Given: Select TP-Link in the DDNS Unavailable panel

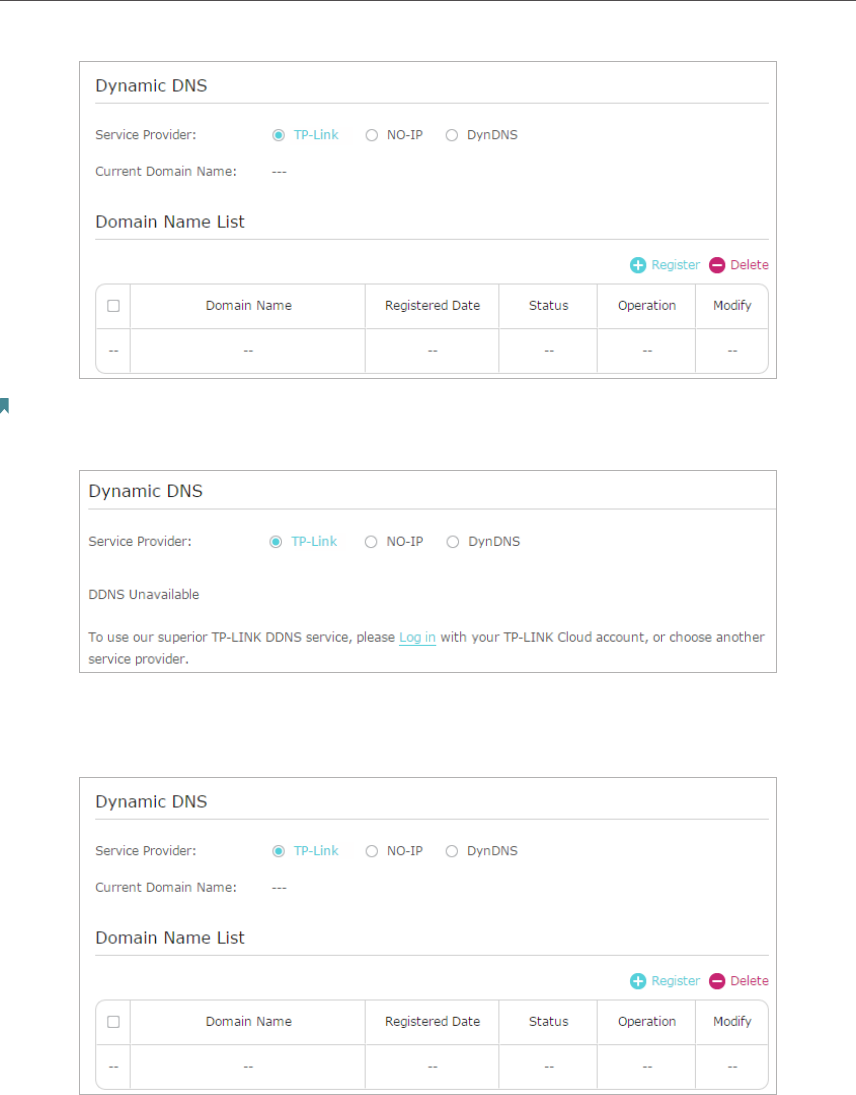Looking at the screenshot, I should click(276, 542).
